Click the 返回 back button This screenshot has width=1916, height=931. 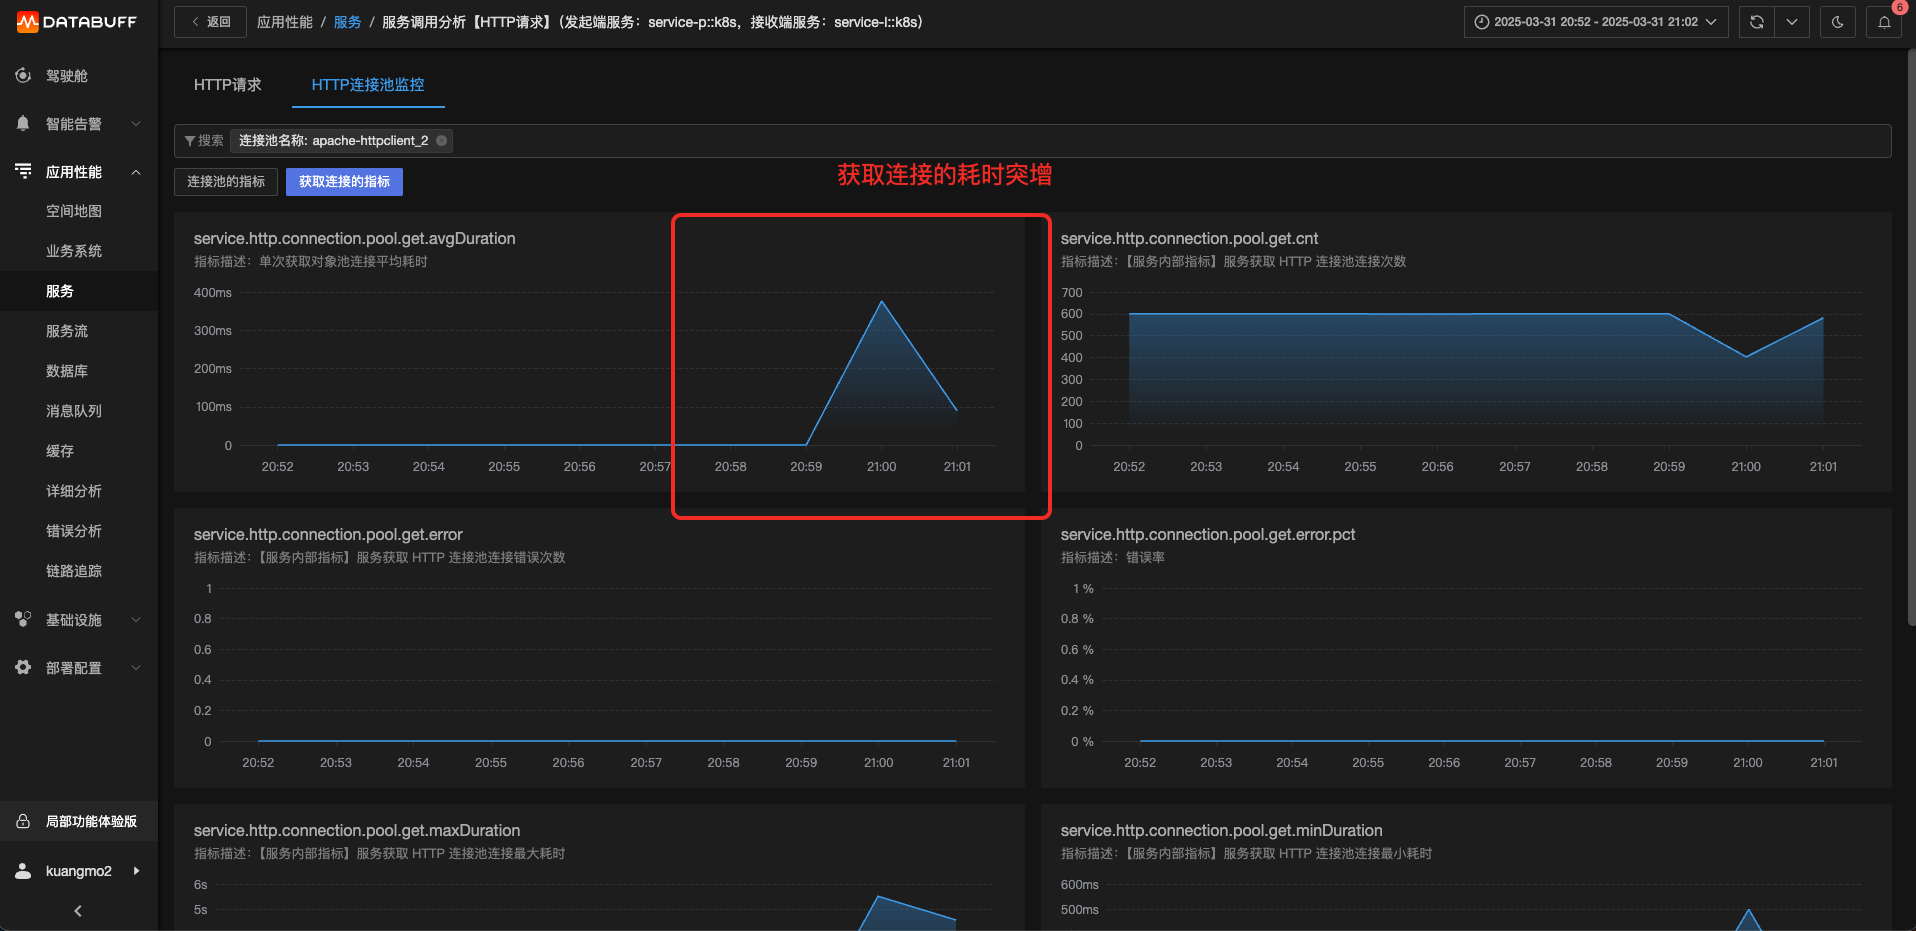pyautogui.click(x=210, y=22)
